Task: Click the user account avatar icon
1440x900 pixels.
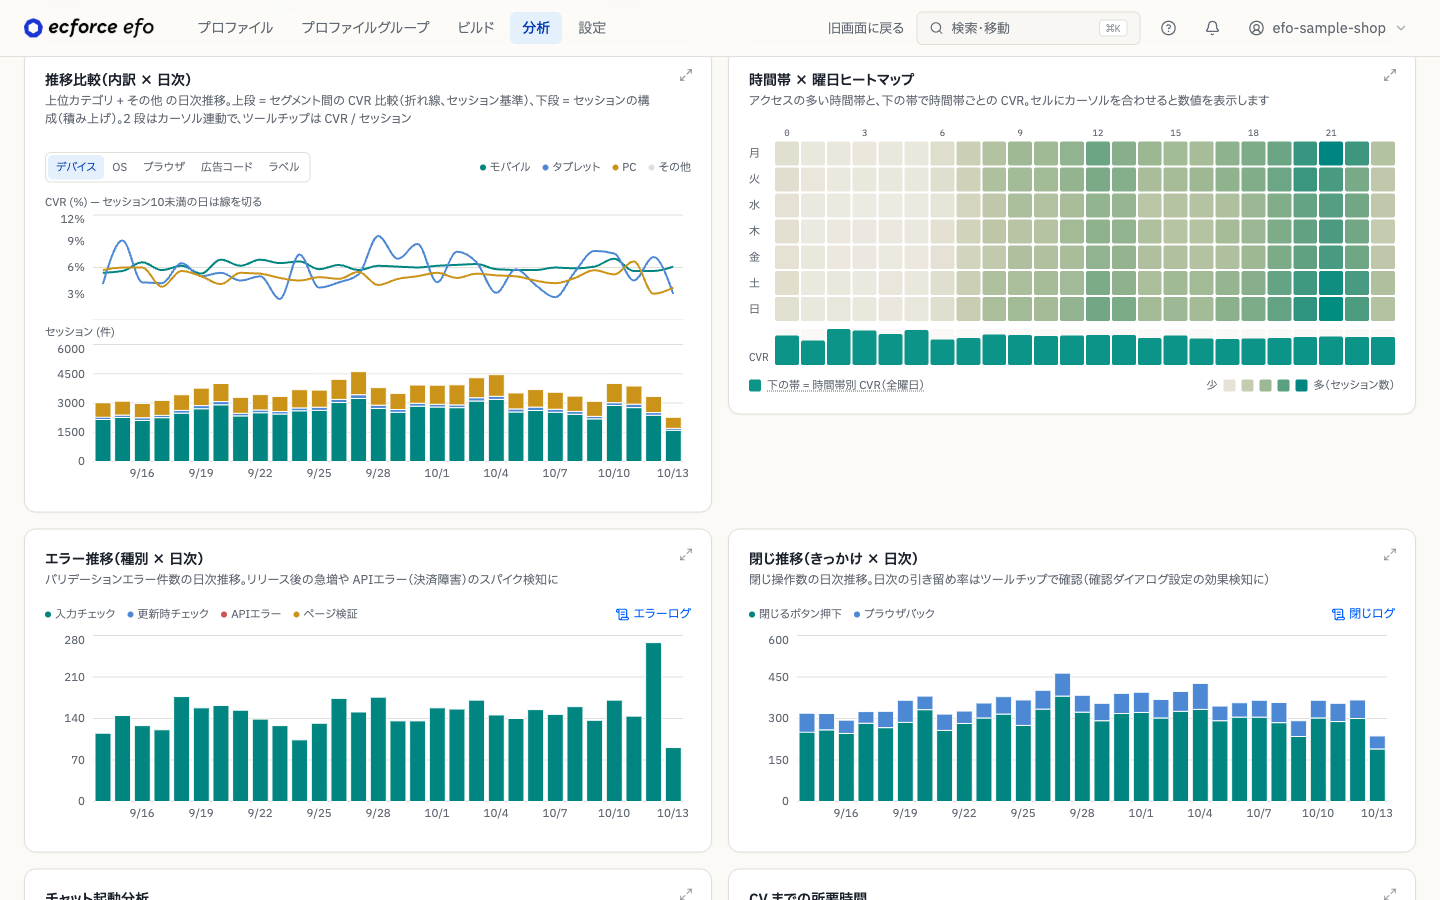Action: pyautogui.click(x=1256, y=28)
